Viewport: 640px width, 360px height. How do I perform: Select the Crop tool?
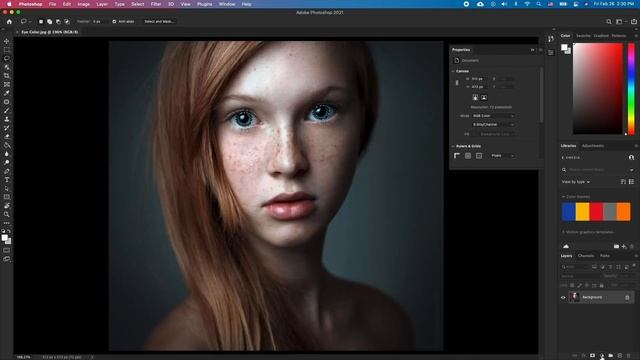(x=7, y=76)
